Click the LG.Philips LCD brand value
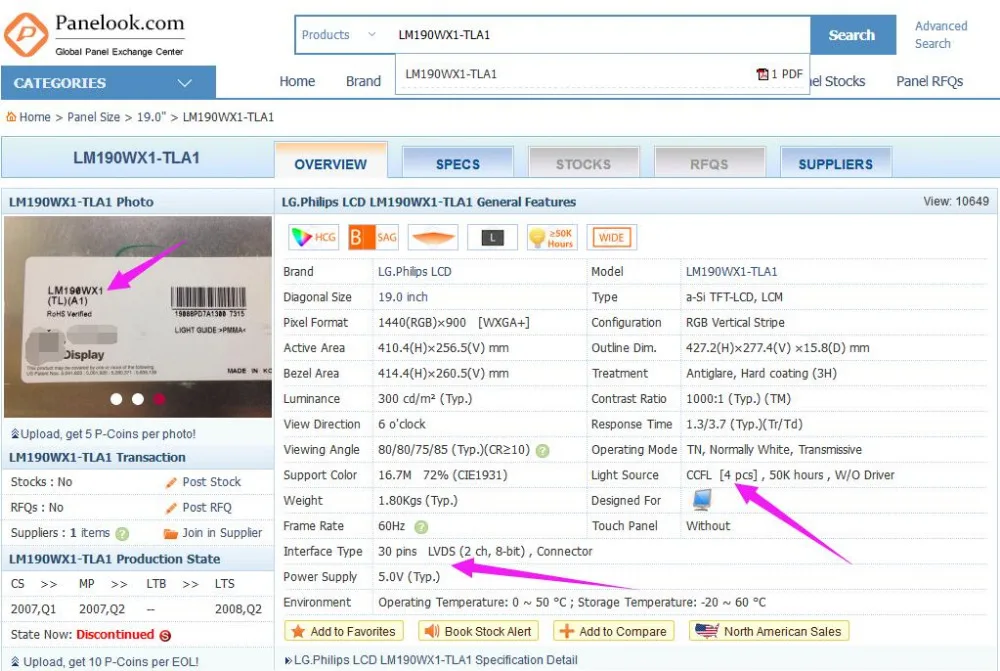 415,272
